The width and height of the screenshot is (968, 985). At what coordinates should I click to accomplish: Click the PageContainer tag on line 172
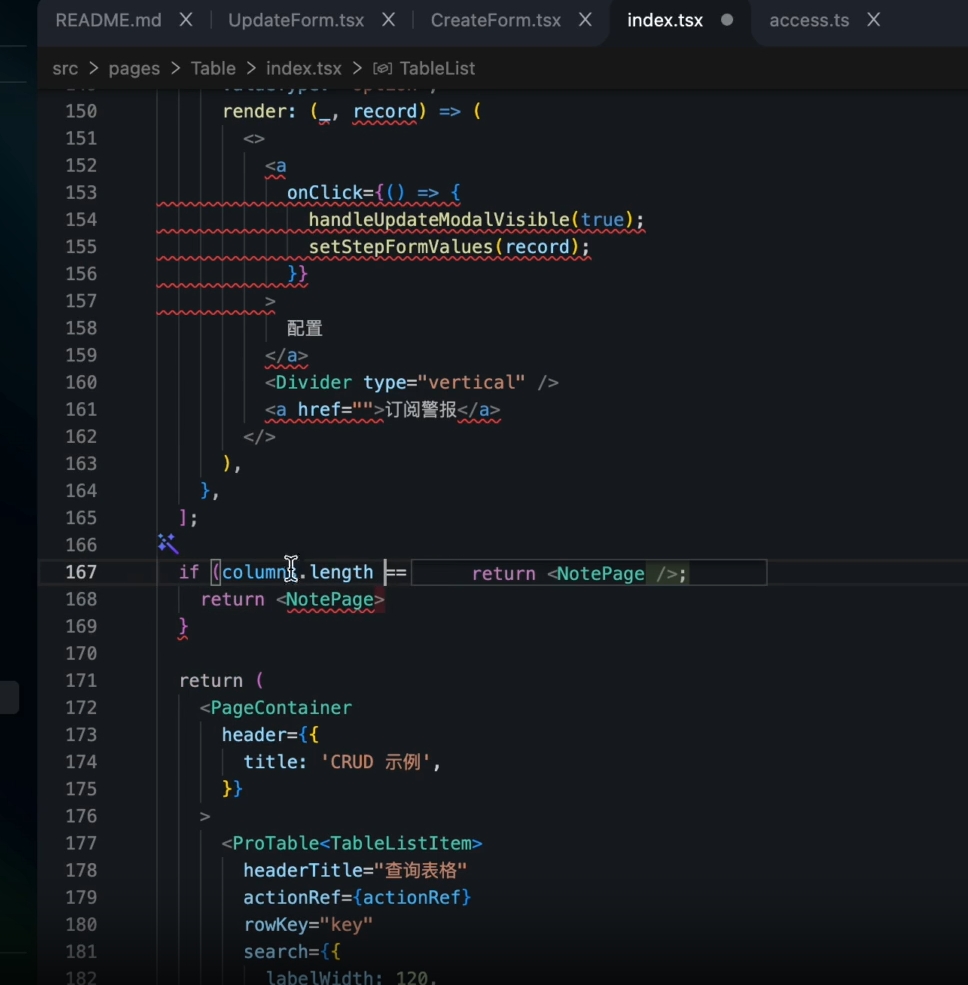coord(281,708)
